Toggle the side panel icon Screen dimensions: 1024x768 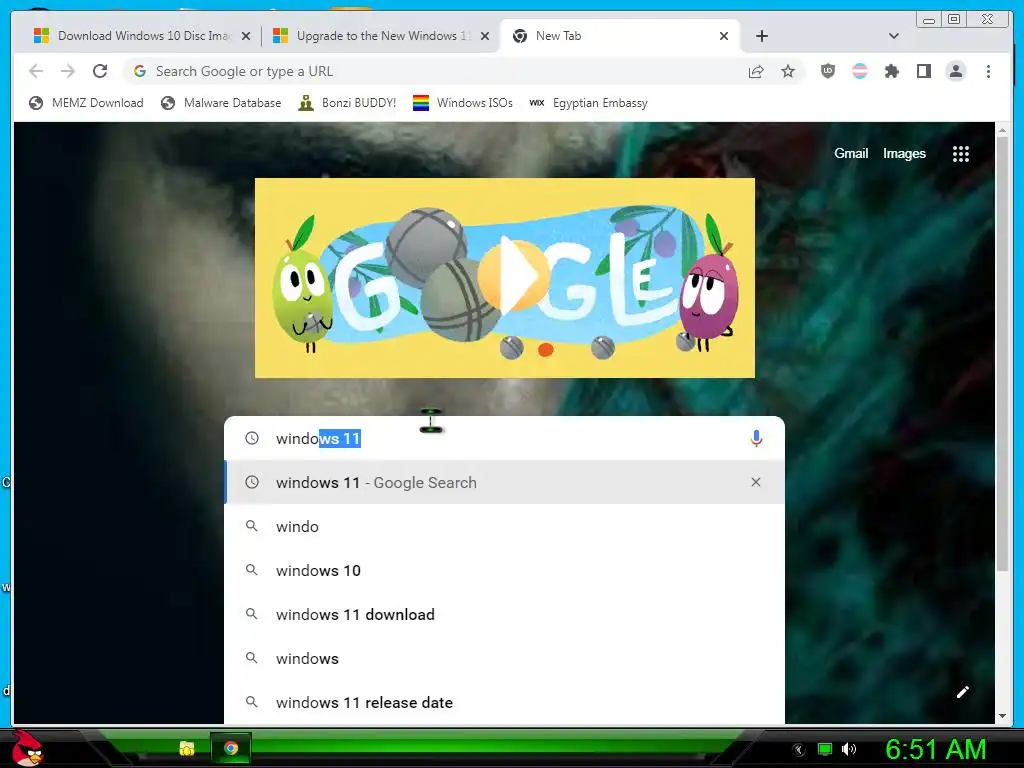pyautogui.click(x=923, y=71)
